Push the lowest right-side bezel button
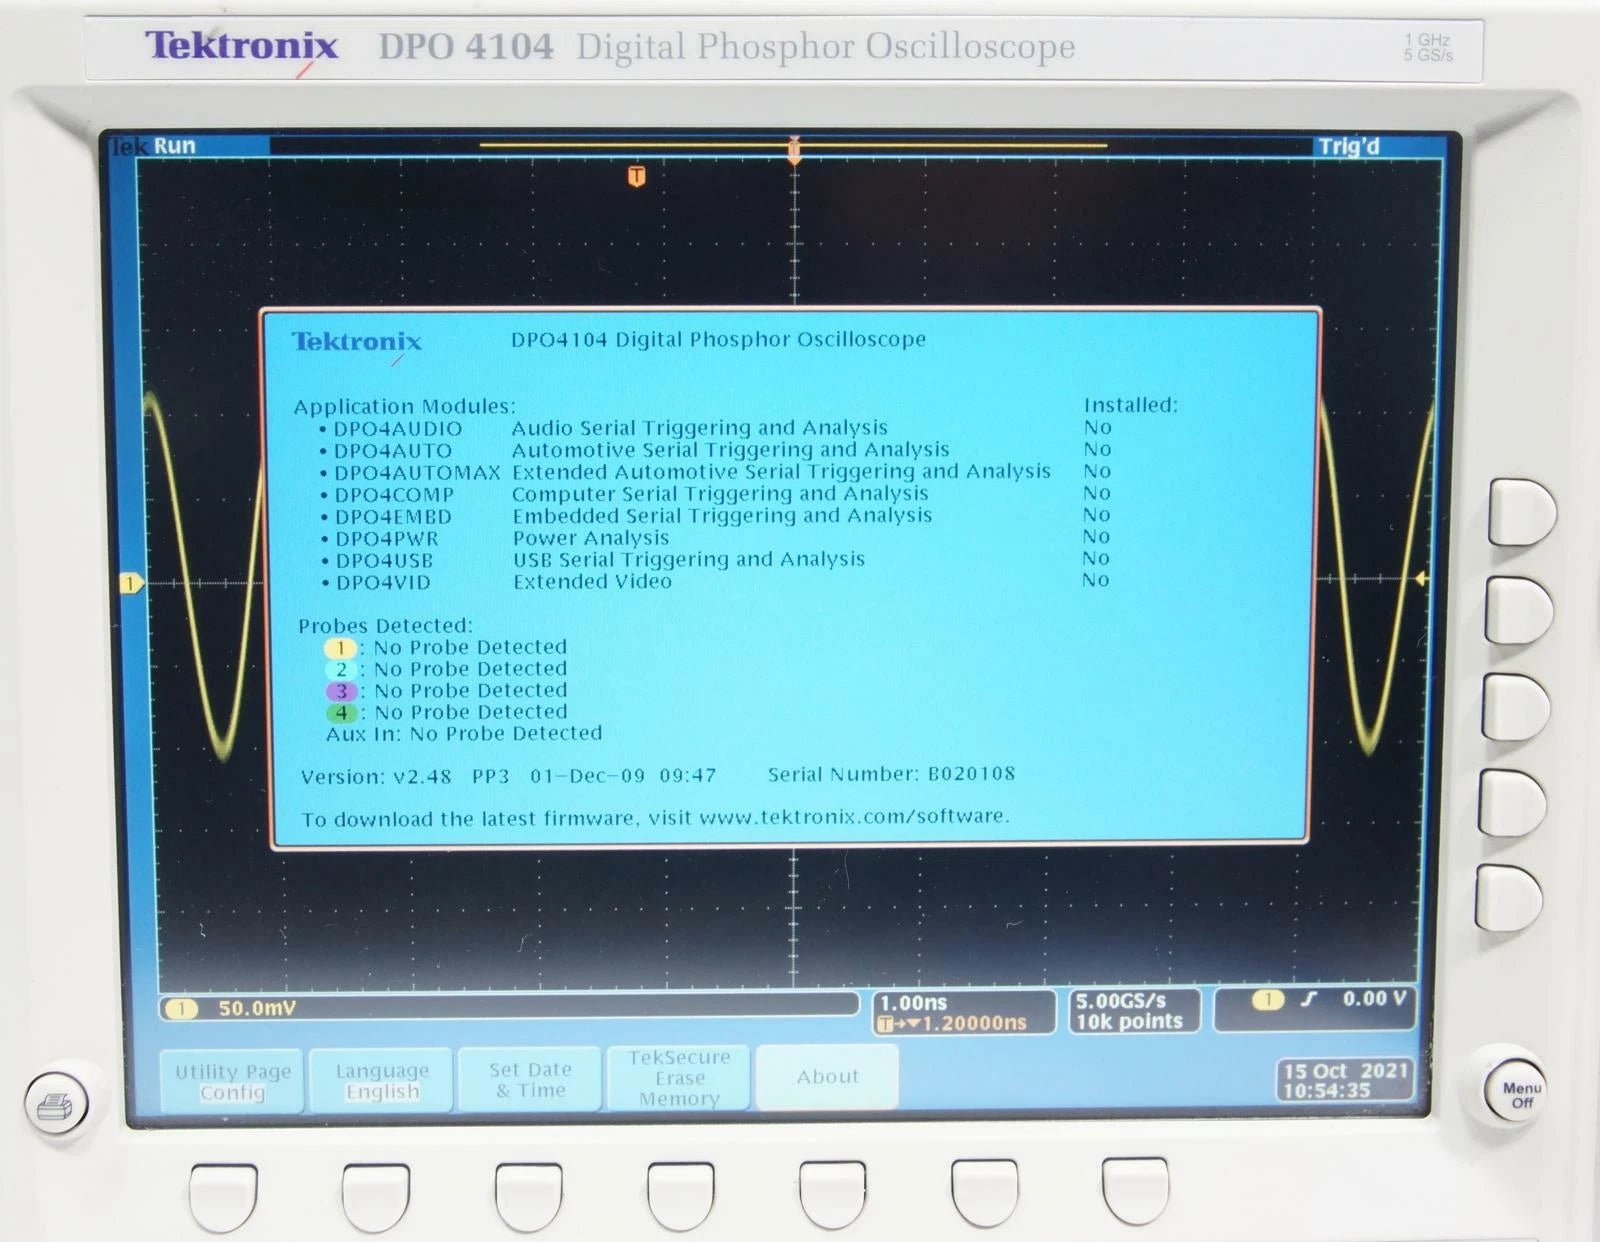Screen dimensions: 1600x1242 pyautogui.click(x=1508, y=898)
